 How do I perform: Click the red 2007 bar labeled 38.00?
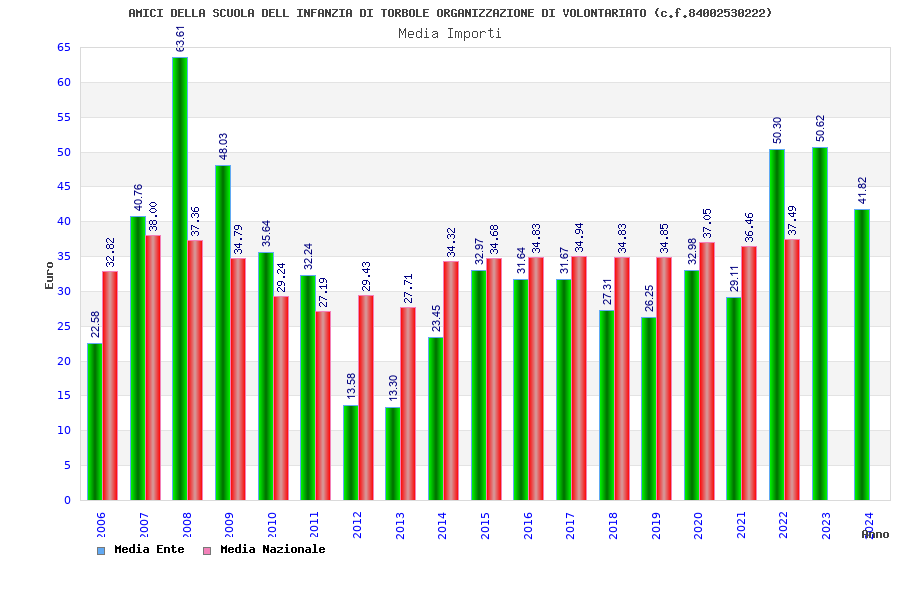(x=153, y=367)
